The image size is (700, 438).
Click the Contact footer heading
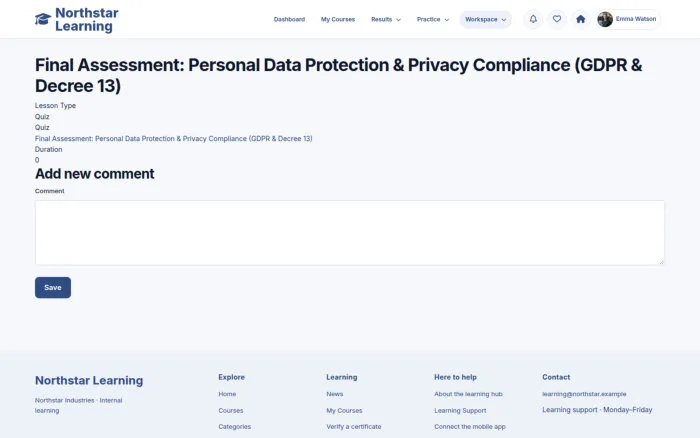(556, 377)
